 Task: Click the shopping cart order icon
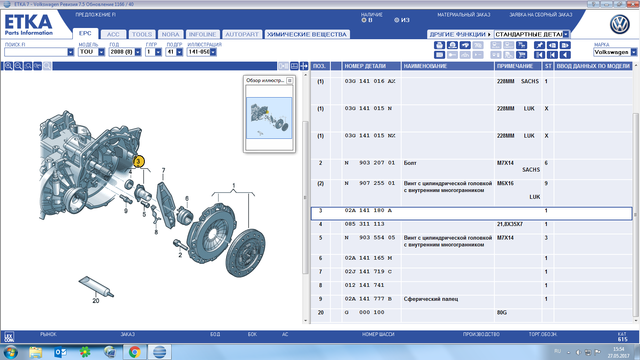(521, 55)
